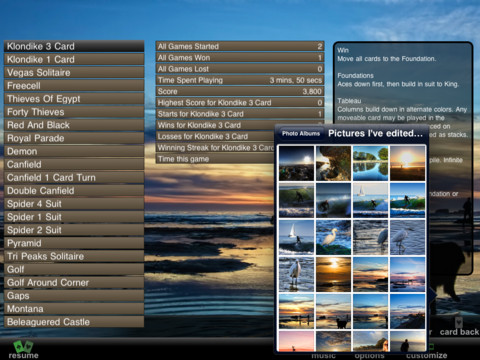Pick the cave rock arch photo
The image size is (480, 360).
333,163
